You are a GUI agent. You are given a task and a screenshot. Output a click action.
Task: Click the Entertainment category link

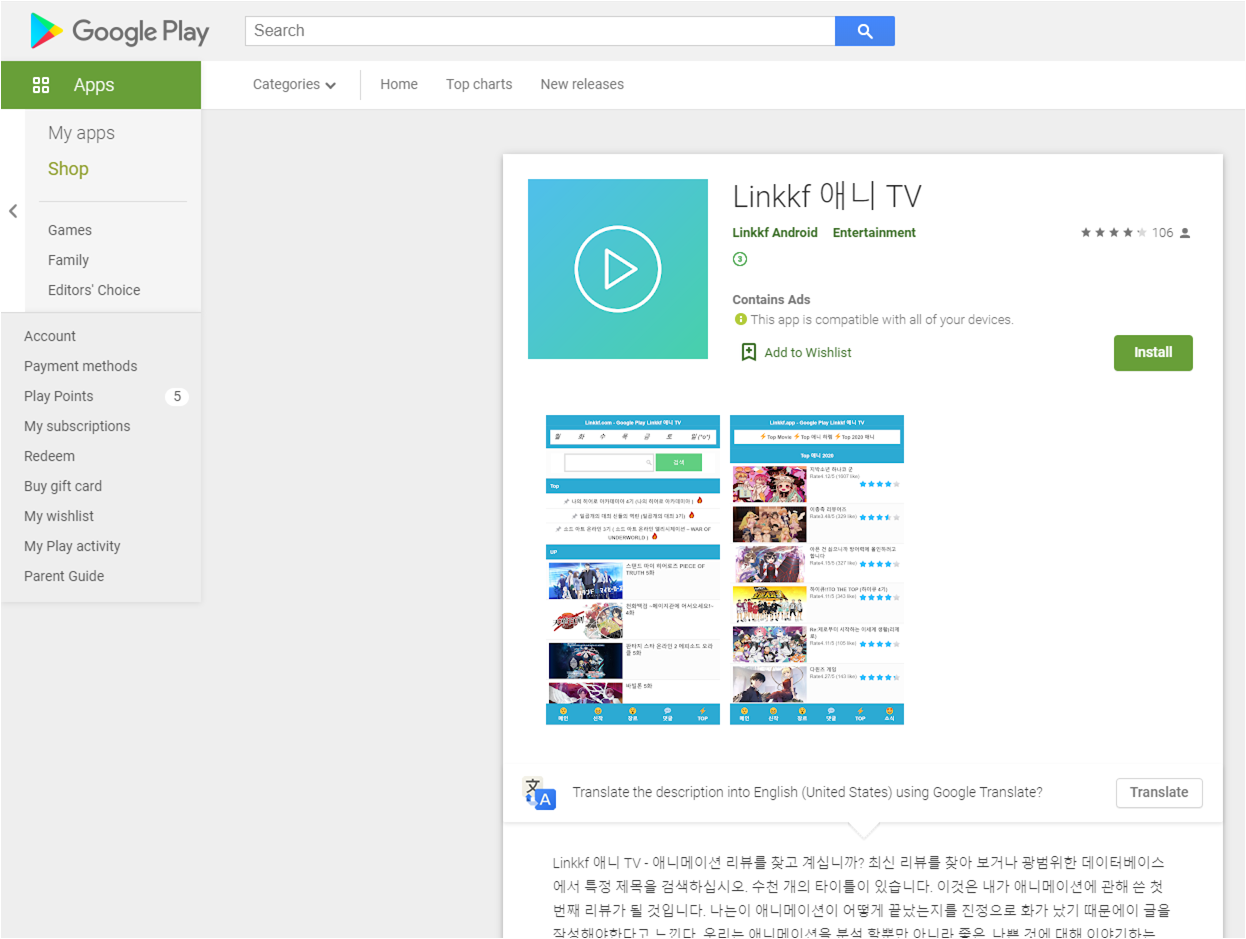coord(874,233)
